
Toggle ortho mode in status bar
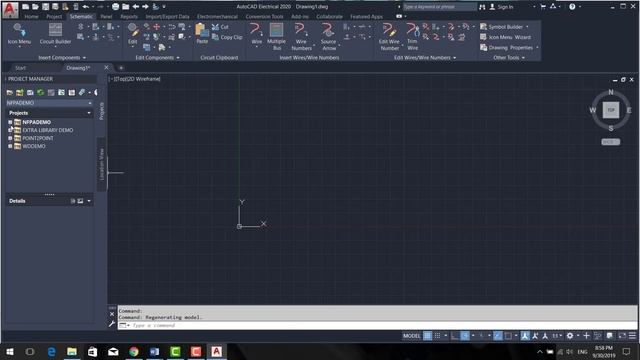click(455, 336)
